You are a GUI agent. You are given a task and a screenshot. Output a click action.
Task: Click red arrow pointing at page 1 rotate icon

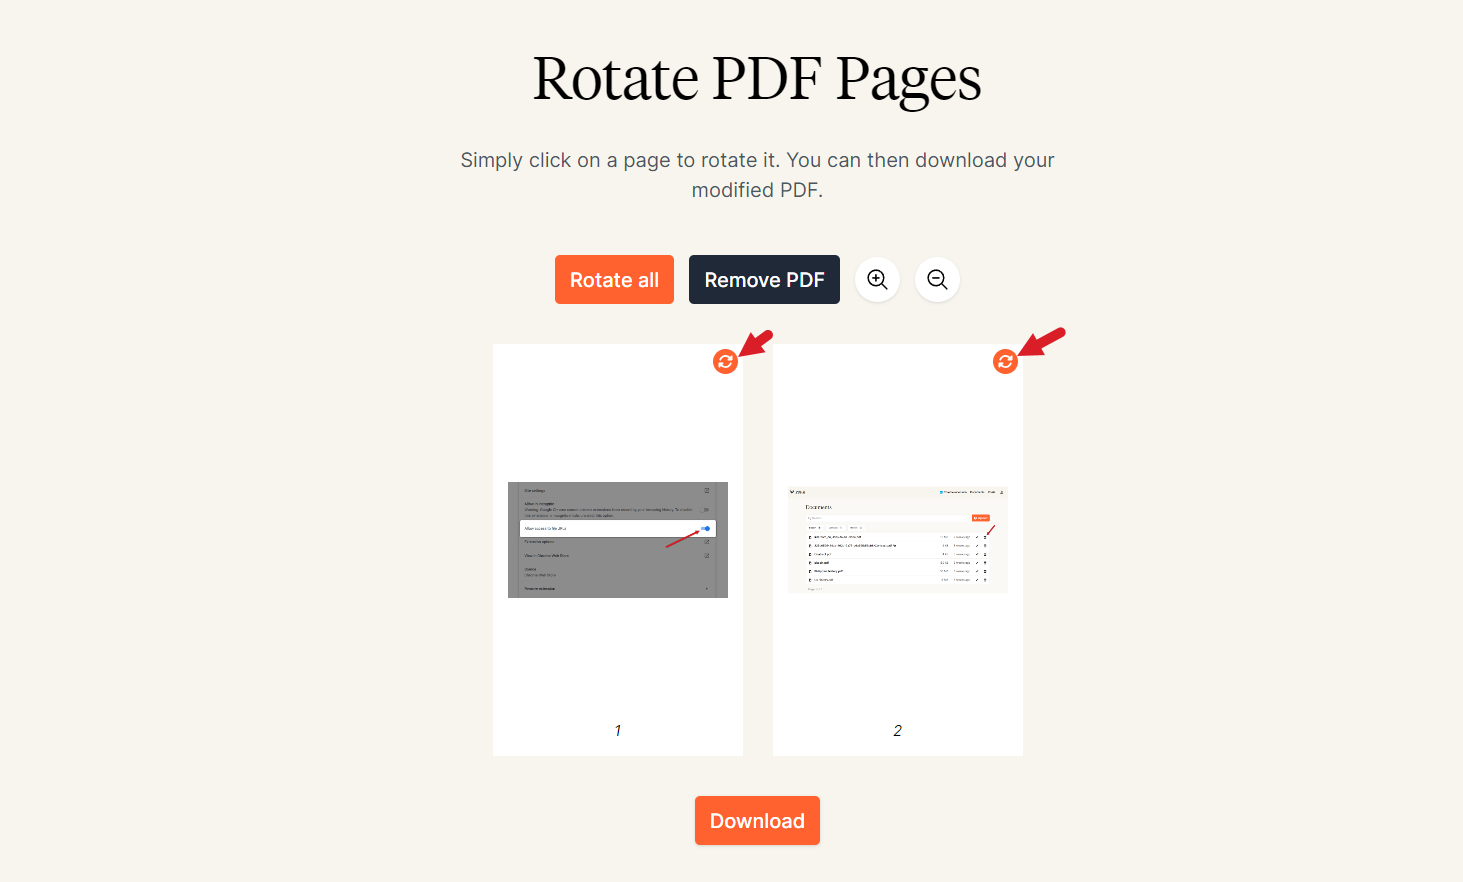coord(756,343)
